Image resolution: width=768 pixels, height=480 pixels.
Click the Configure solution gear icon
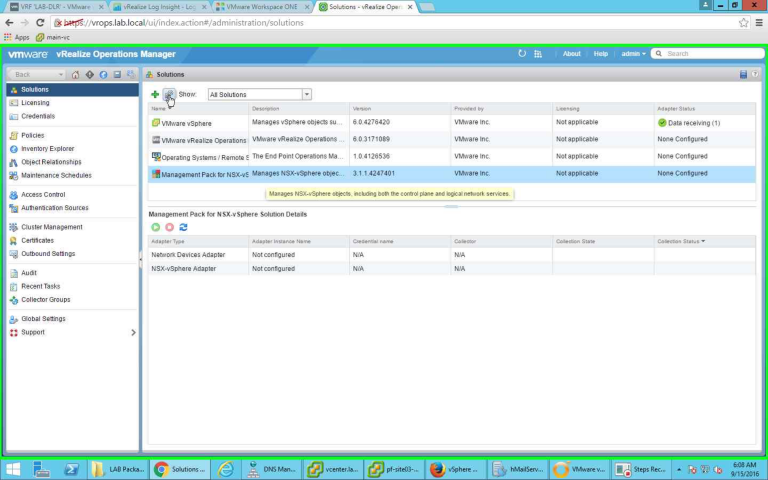pos(169,94)
